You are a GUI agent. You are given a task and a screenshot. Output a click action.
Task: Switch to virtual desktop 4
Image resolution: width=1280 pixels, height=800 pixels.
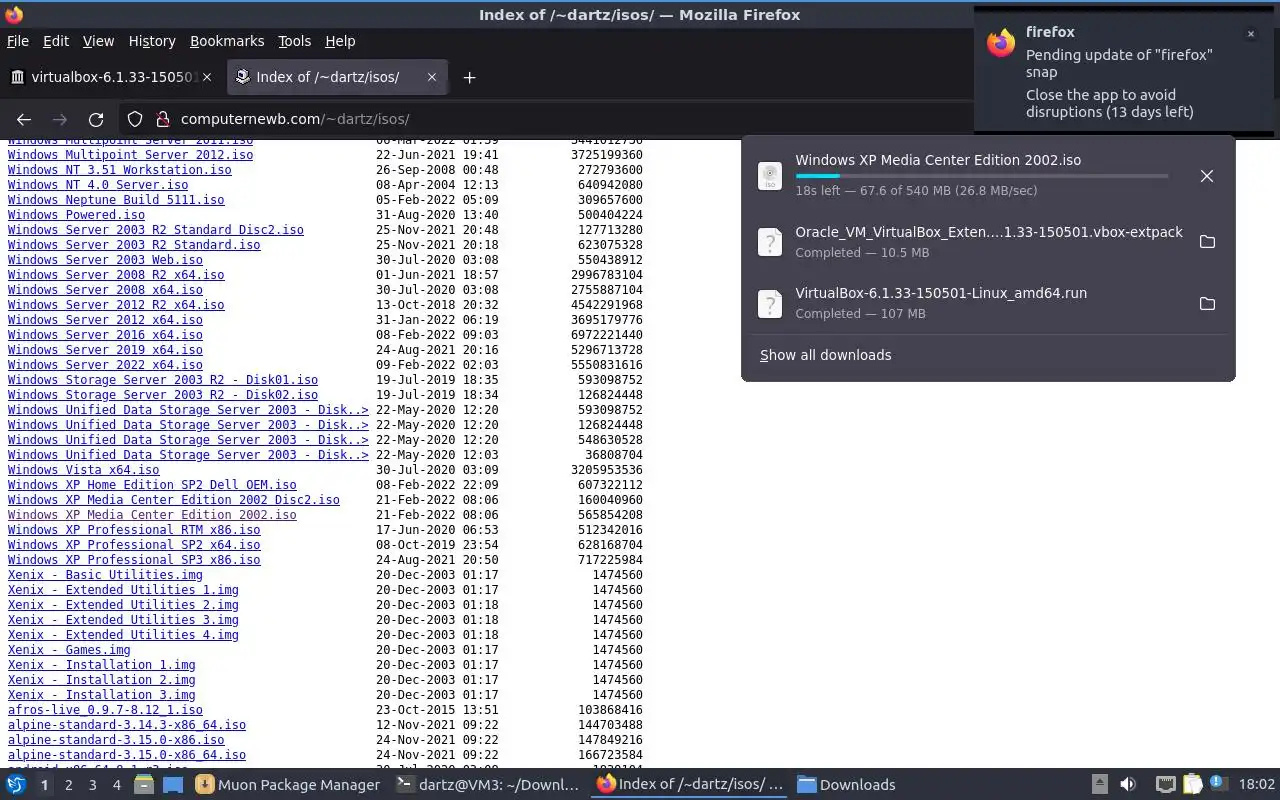pos(116,785)
